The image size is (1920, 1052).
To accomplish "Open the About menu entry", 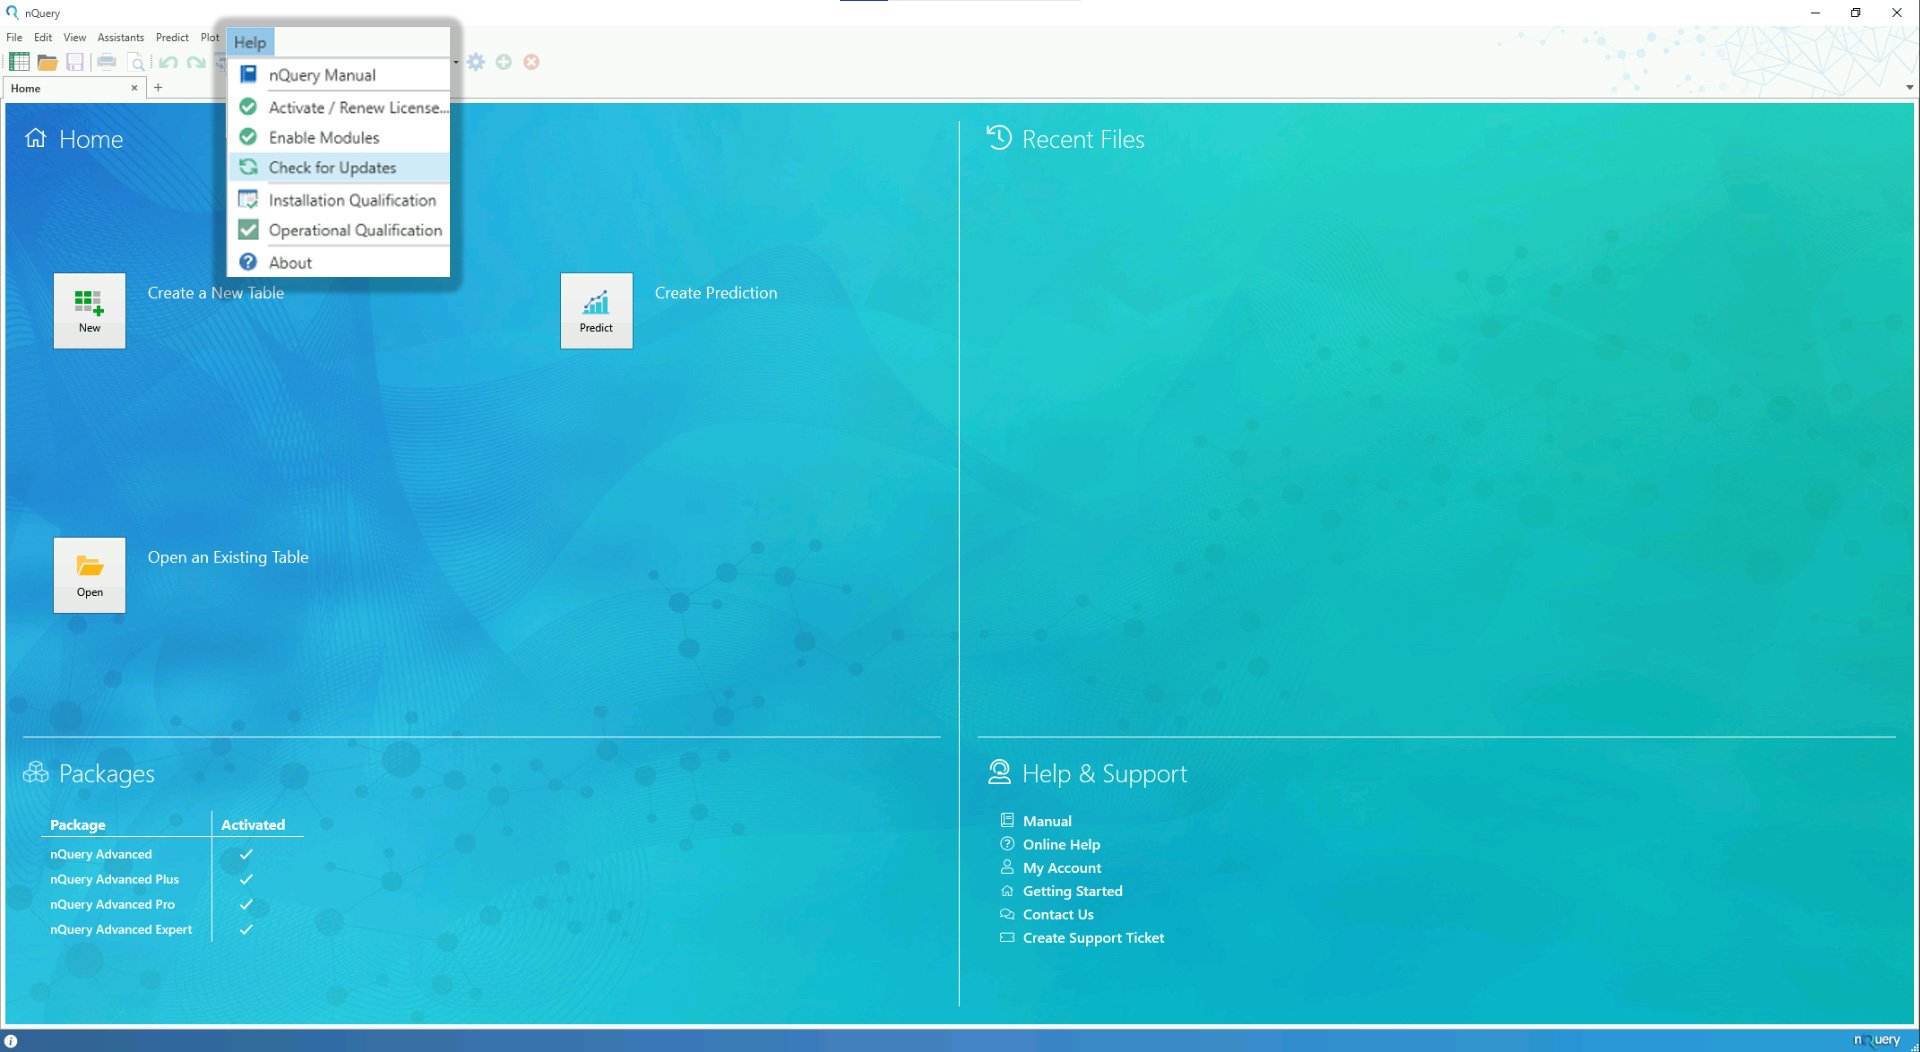I will (x=290, y=262).
